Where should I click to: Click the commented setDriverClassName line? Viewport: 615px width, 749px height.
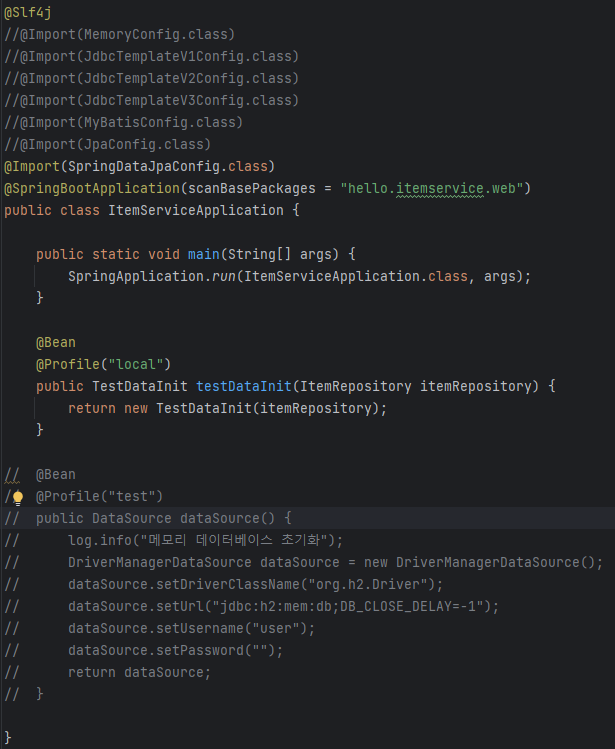tap(256, 584)
